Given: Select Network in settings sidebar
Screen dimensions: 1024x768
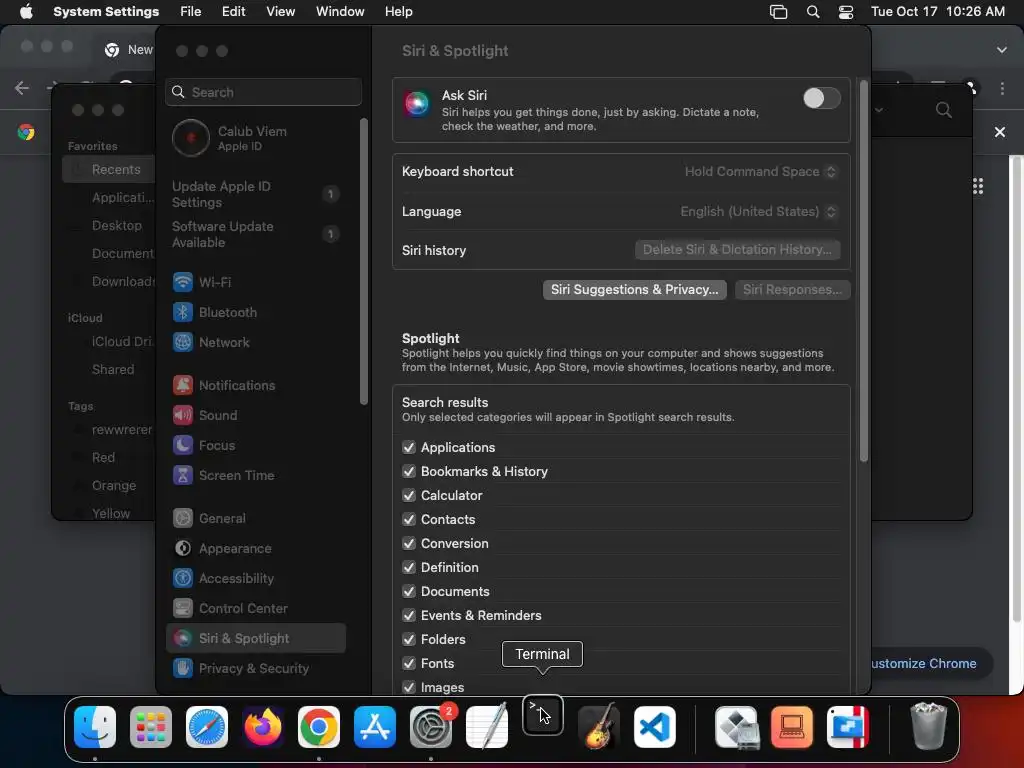Looking at the screenshot, I should pos(256,342).
